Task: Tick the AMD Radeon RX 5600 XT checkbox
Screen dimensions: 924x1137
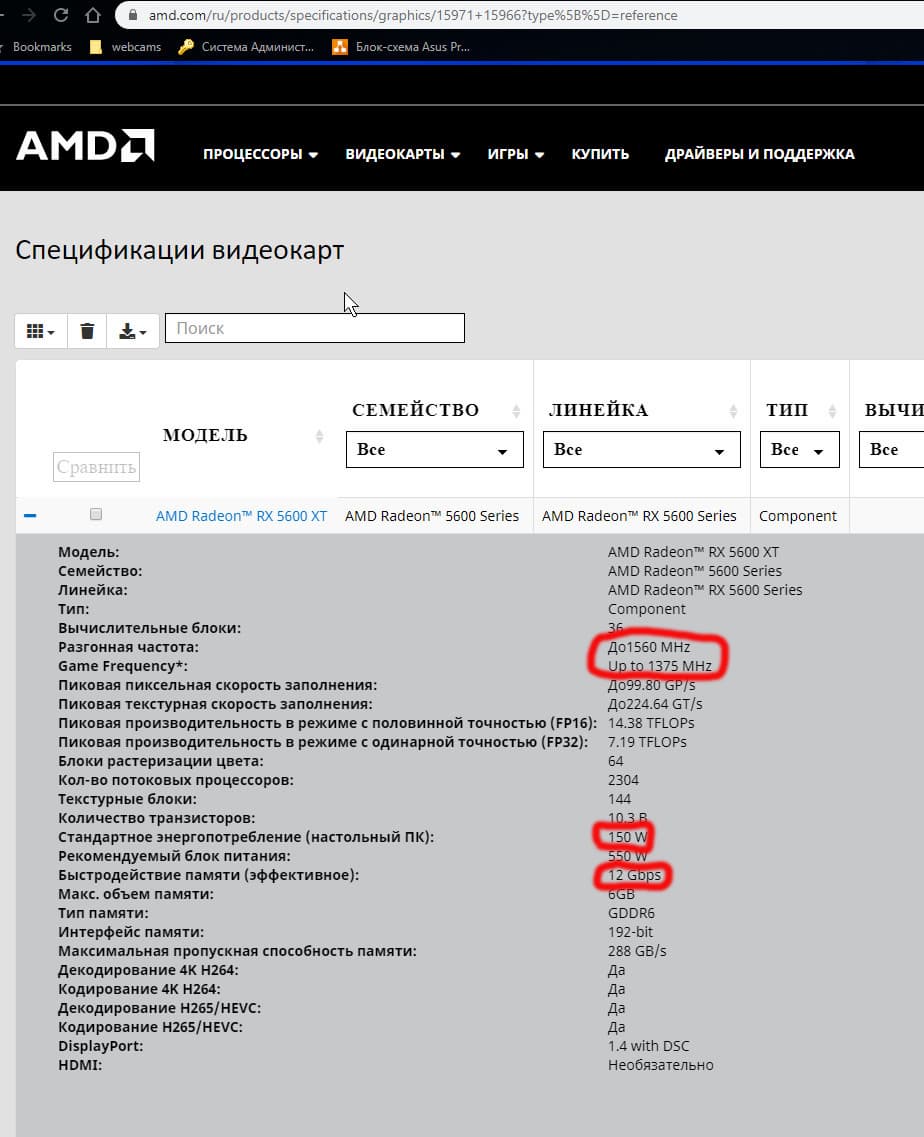Action: [x=96, y=514]
